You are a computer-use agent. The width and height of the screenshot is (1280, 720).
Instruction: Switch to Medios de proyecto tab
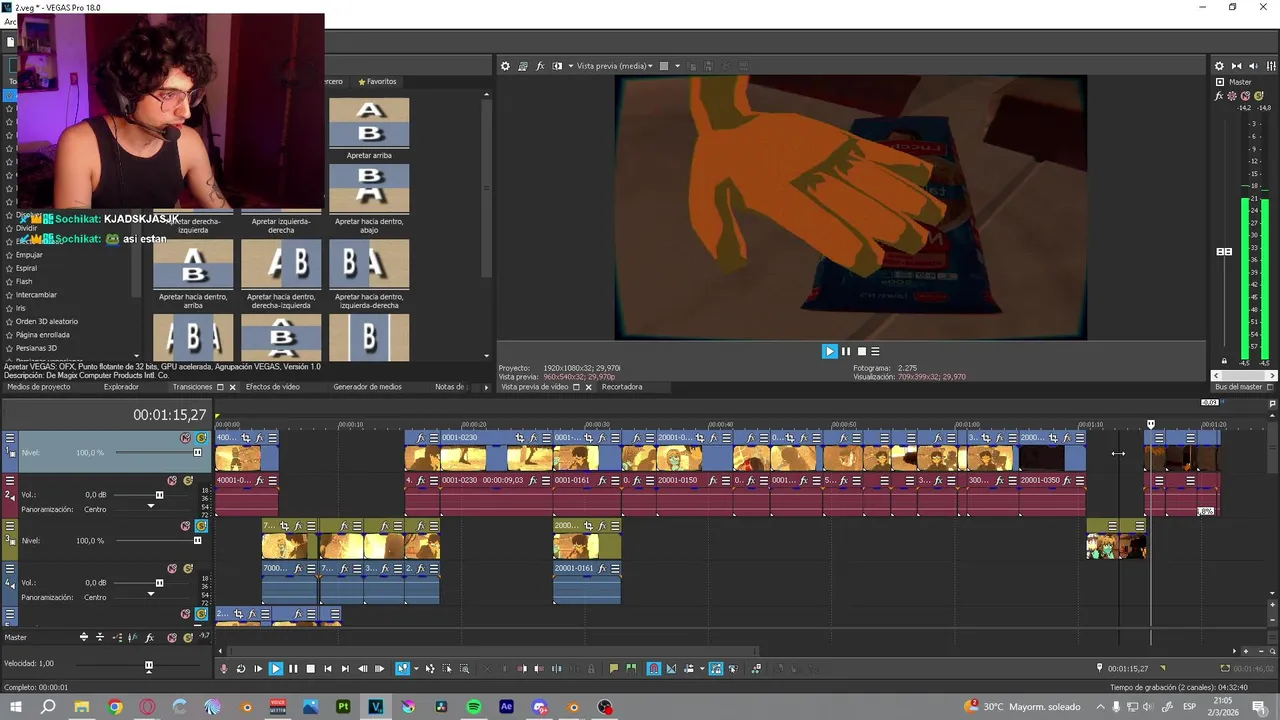(39, 387)
